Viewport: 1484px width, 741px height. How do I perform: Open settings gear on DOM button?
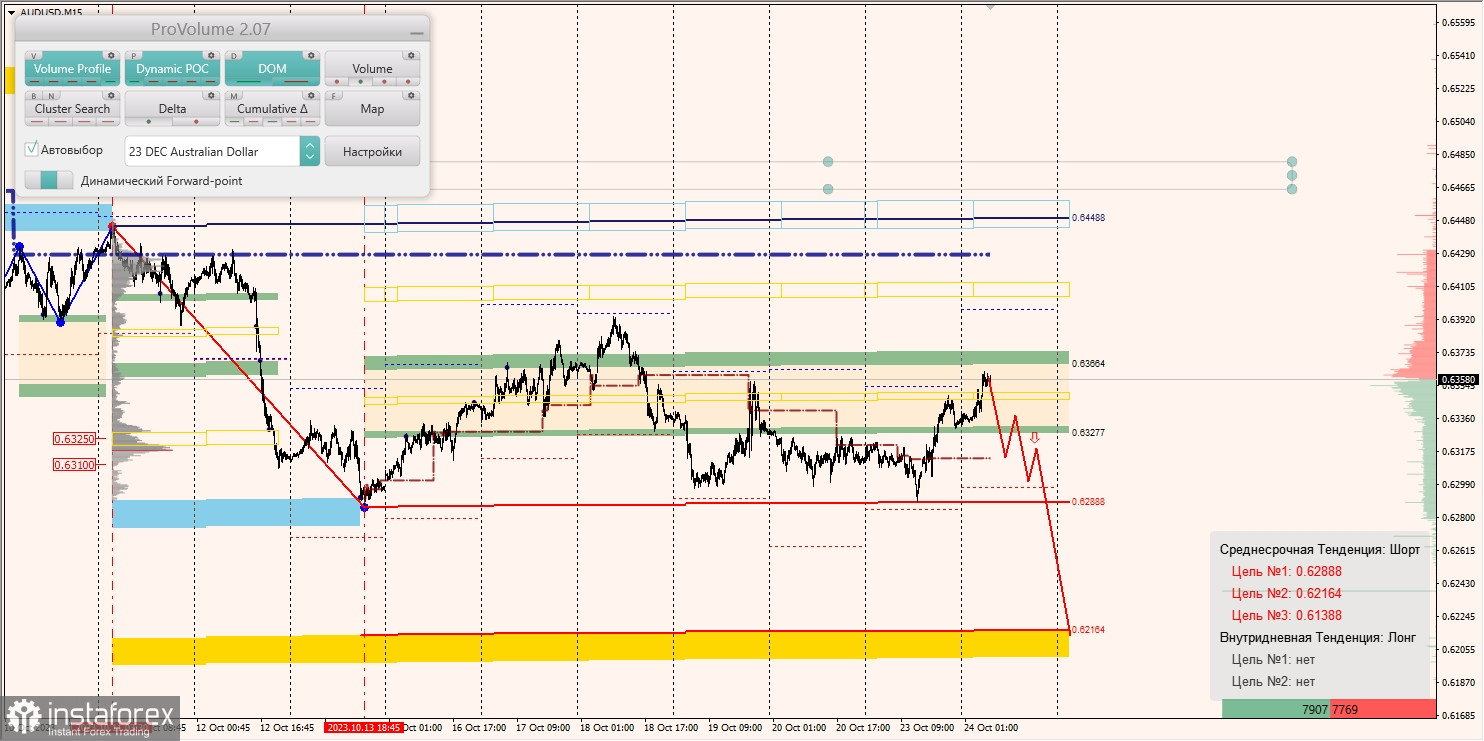311,55
